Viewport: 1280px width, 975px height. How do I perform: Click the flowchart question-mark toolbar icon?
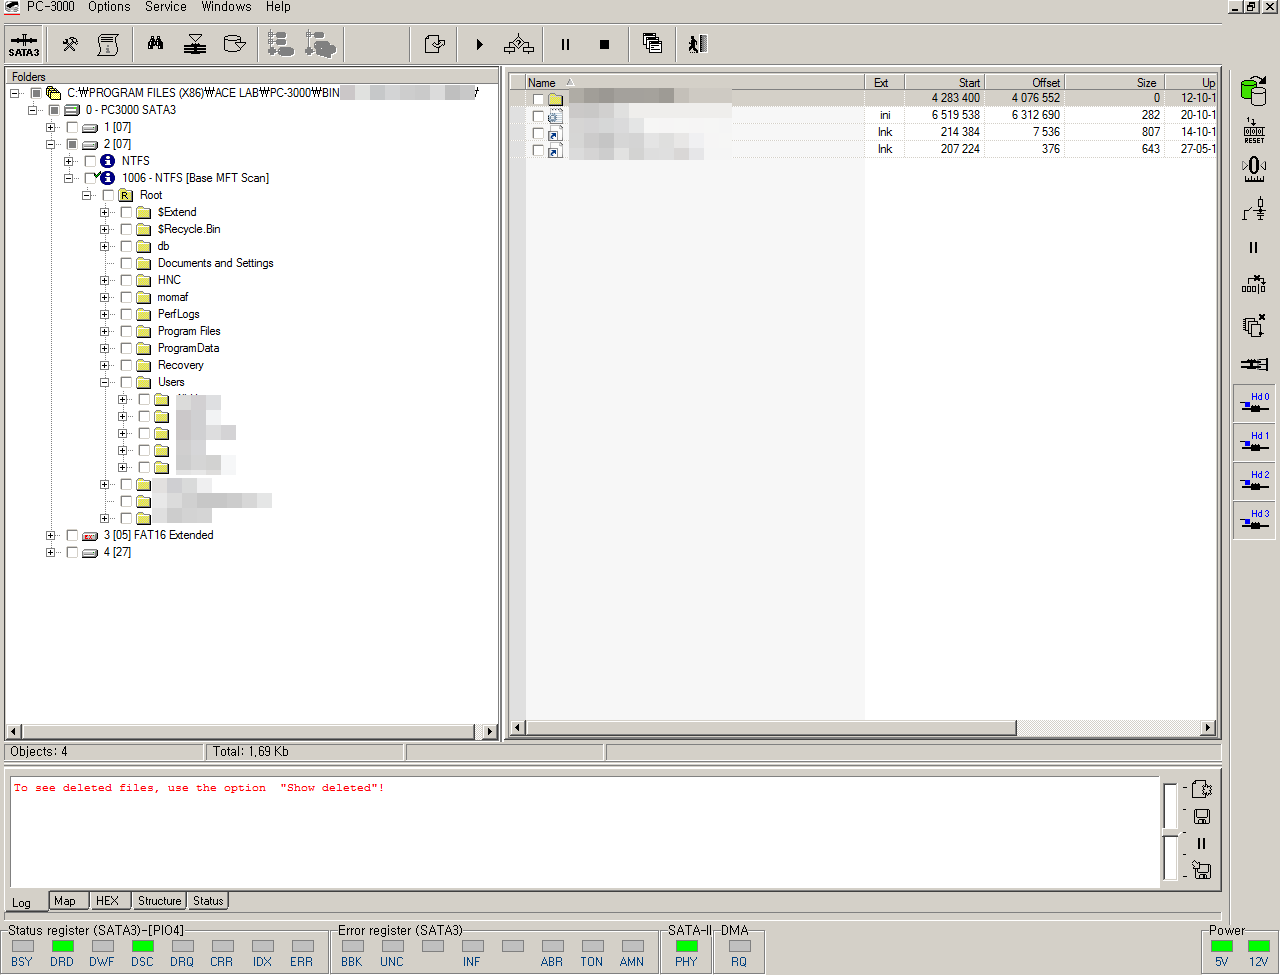(519, 44)
